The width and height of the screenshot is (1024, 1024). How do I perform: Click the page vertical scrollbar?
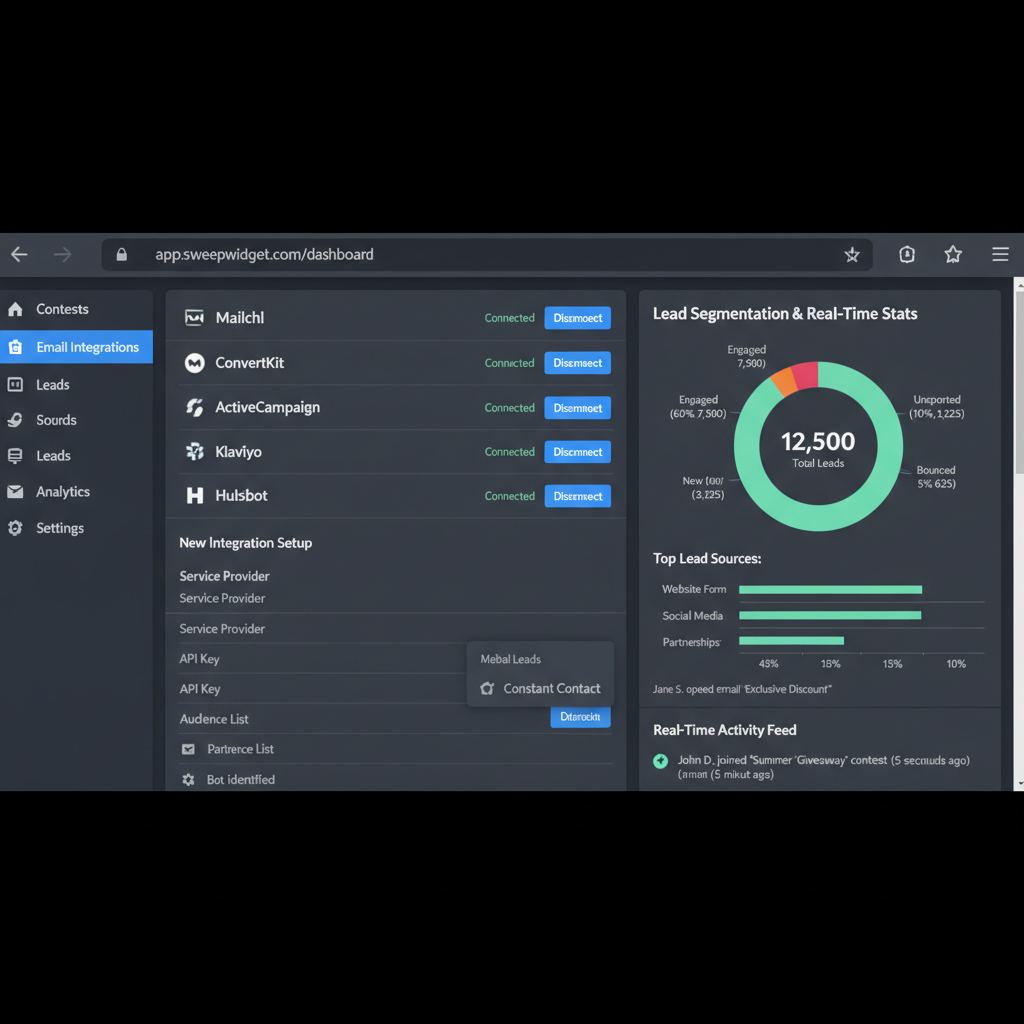1018,400
